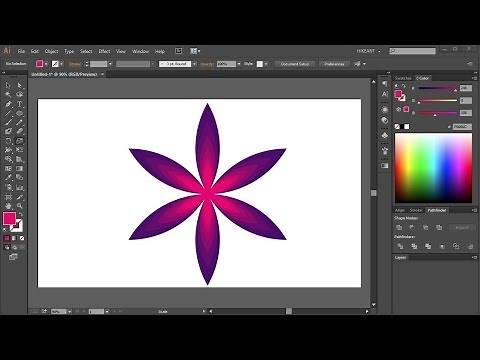Go to Bridge icon in menu bar
Viewport: 480px width, 360px height.
click(179, 51)
